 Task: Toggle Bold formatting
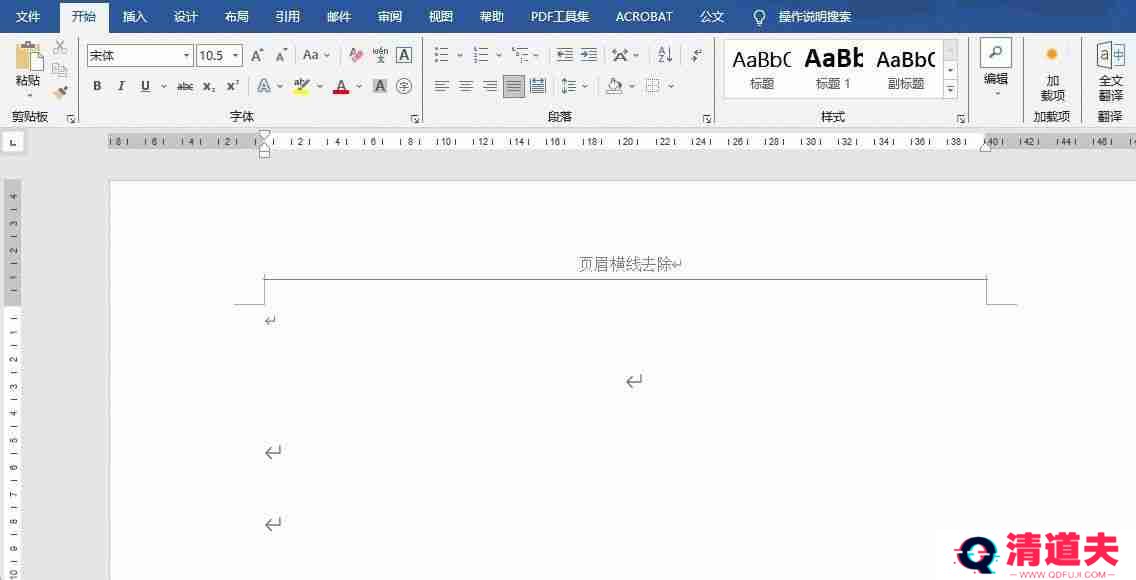[97, 86]
